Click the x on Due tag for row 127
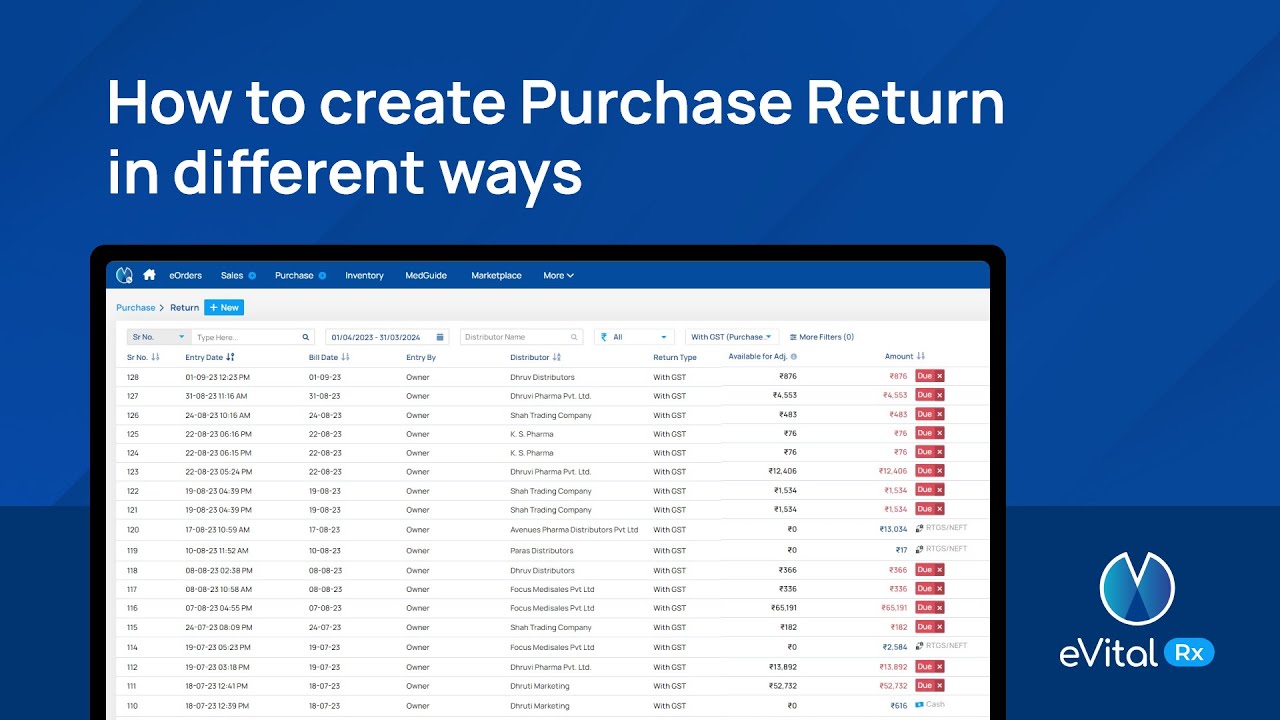 point(940,395)
